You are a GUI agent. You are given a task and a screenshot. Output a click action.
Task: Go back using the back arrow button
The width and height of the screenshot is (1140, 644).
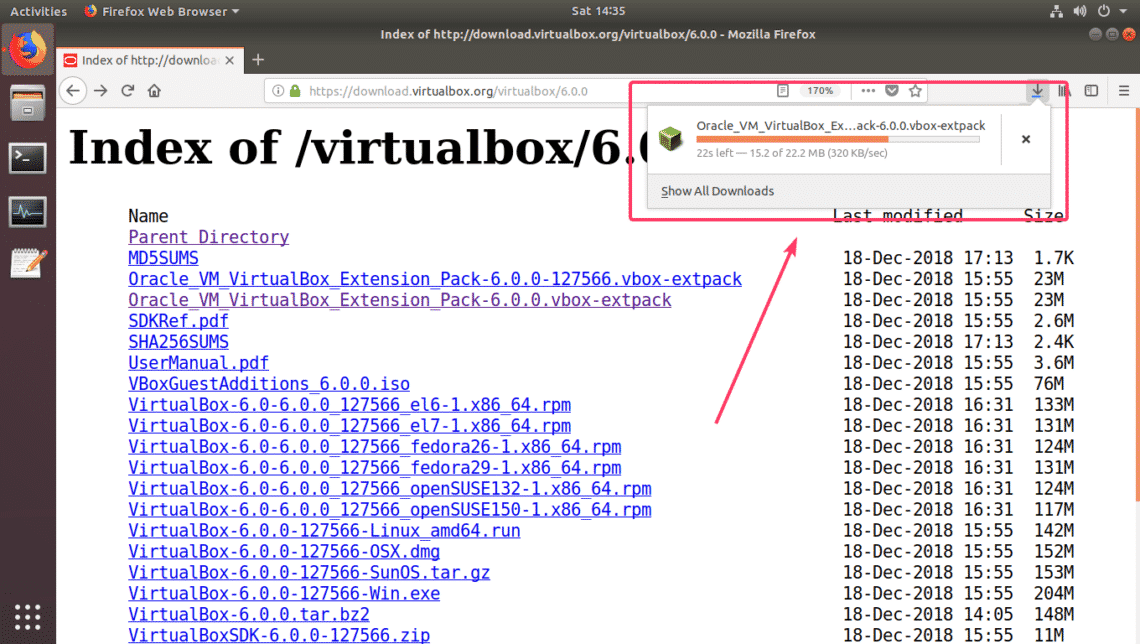[x=73, y=91]
